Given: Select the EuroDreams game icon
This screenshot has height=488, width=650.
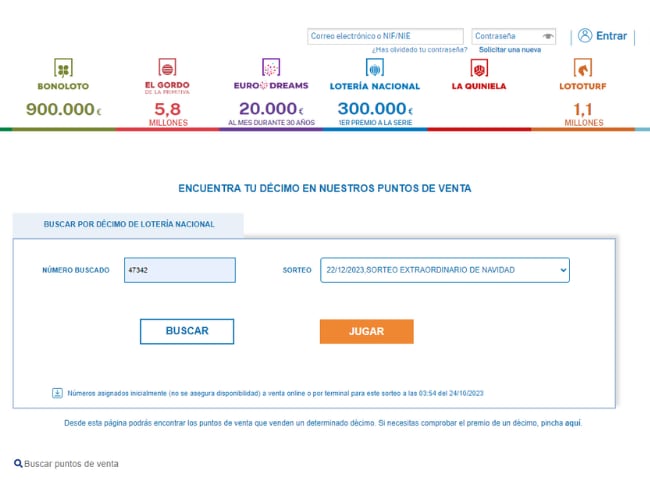Looking at the screenshot, I should click(x=270, y=68).
